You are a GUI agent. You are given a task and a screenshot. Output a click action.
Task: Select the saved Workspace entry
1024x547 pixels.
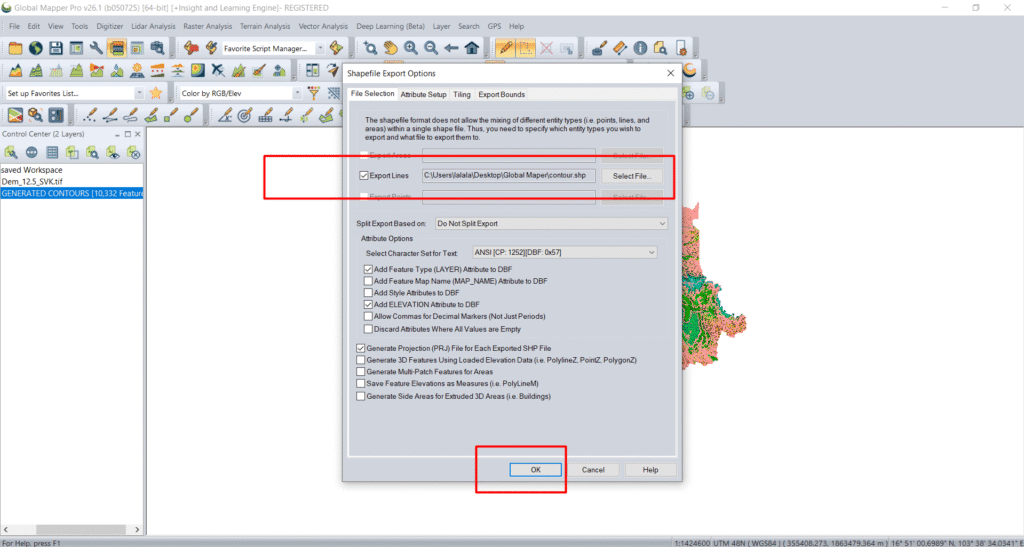(x=32, y=170)
